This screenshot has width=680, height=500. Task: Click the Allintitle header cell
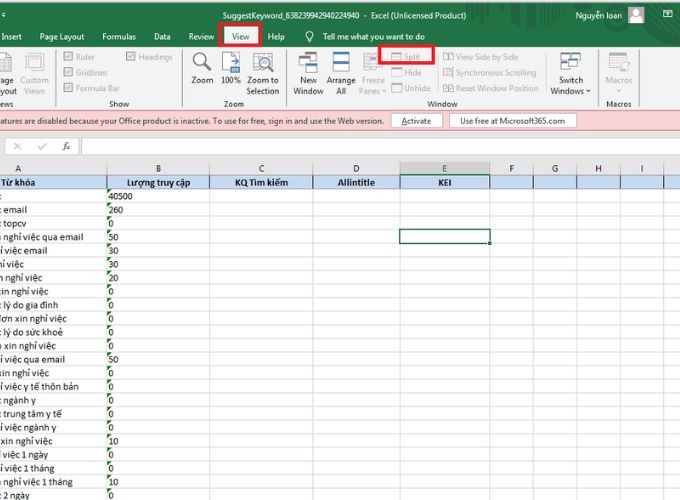click(356, 182)
